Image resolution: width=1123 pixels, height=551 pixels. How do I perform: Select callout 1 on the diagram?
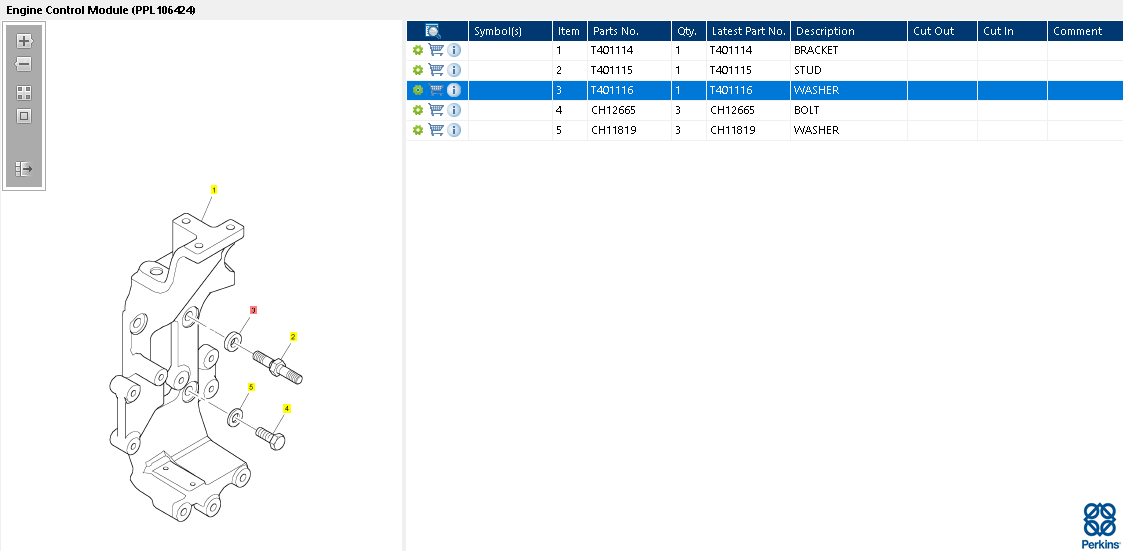(x=213, y=190)
